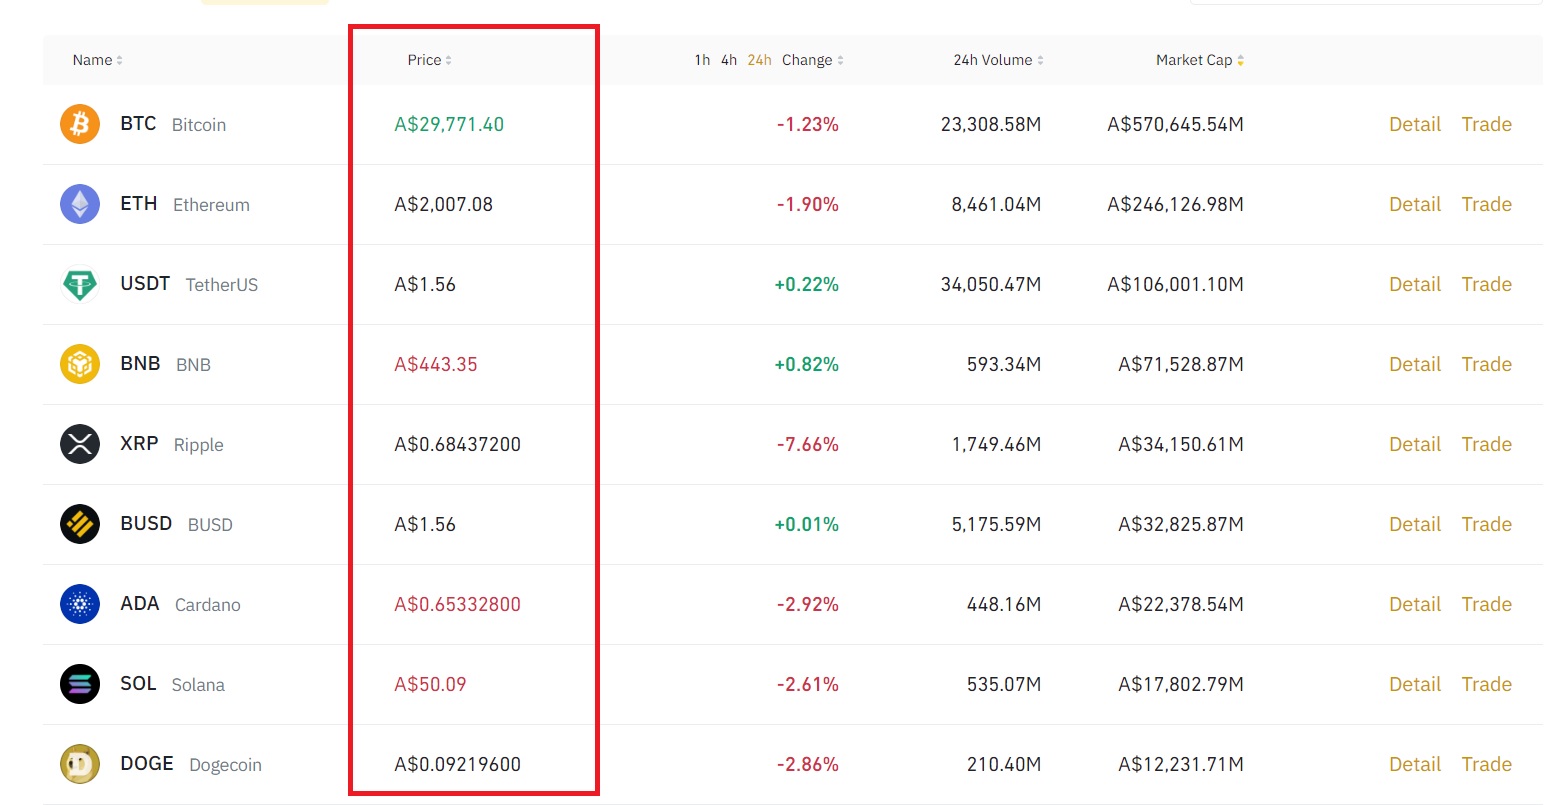The image size is (1557, 805).
Task: Click Solana price A$50.09
Action: pyautogui.click(x=430, y=684)
